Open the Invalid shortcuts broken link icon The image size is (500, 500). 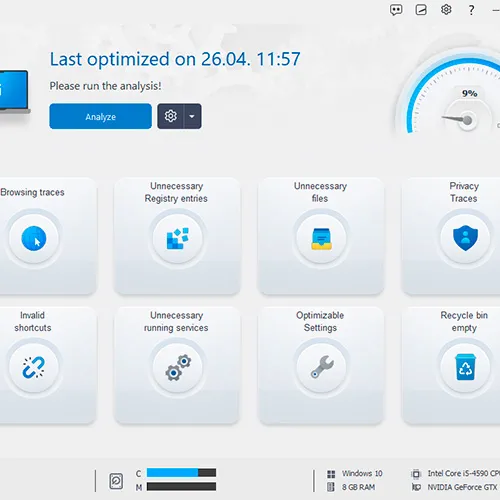[34, 367]
